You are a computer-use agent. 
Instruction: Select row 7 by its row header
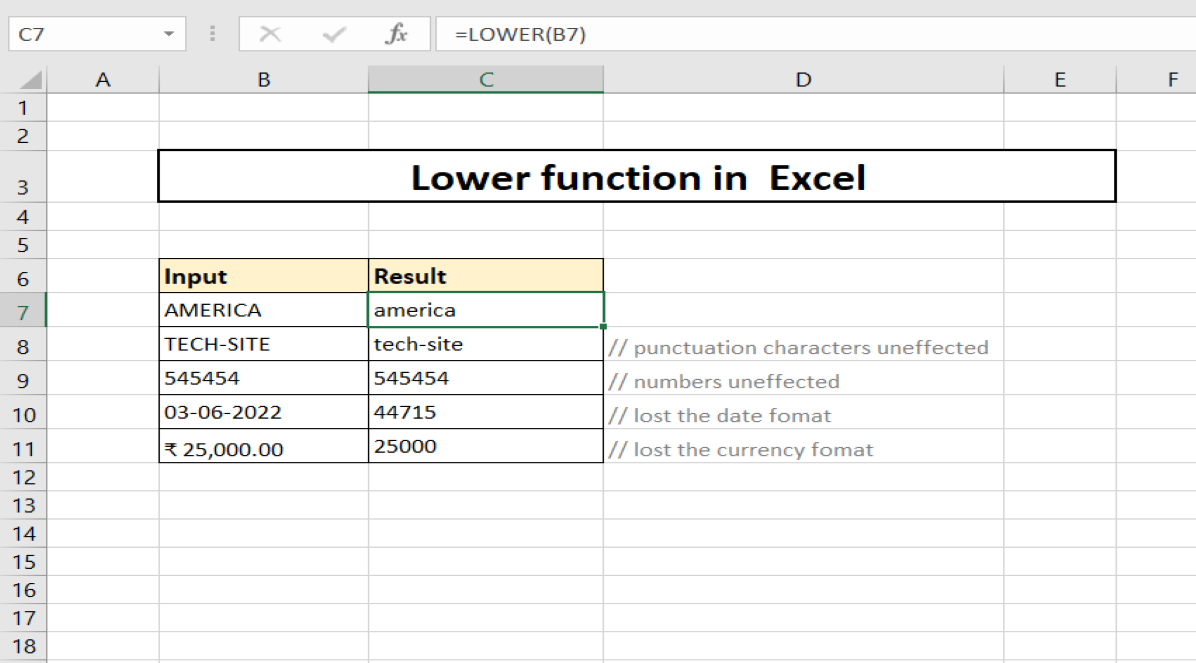tap(24, 309)
